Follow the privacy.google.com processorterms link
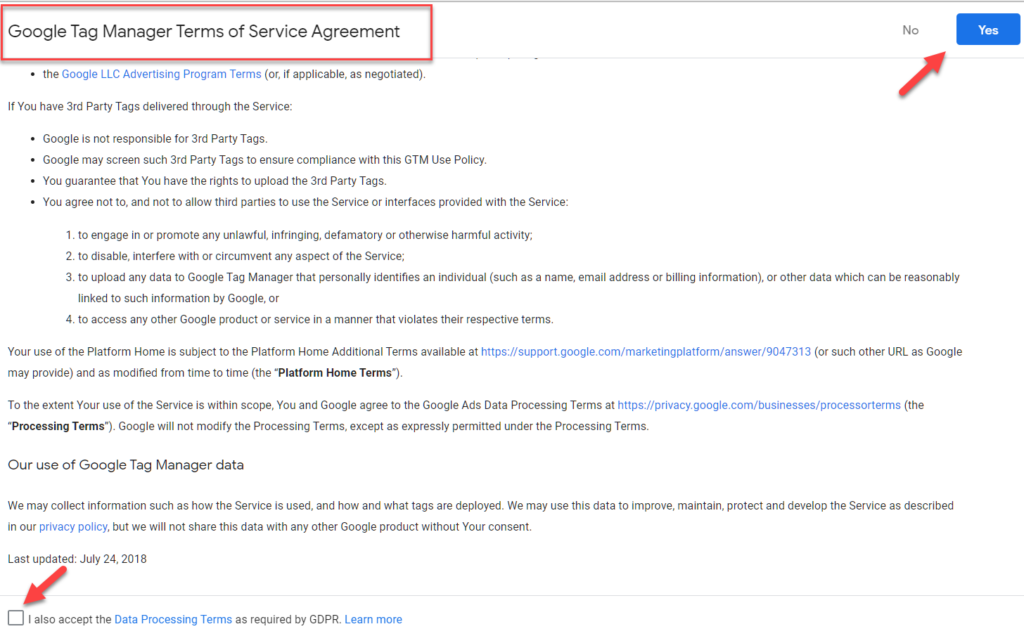The width and height of the screenshot is (1024, 636). [x=759, y=405]
